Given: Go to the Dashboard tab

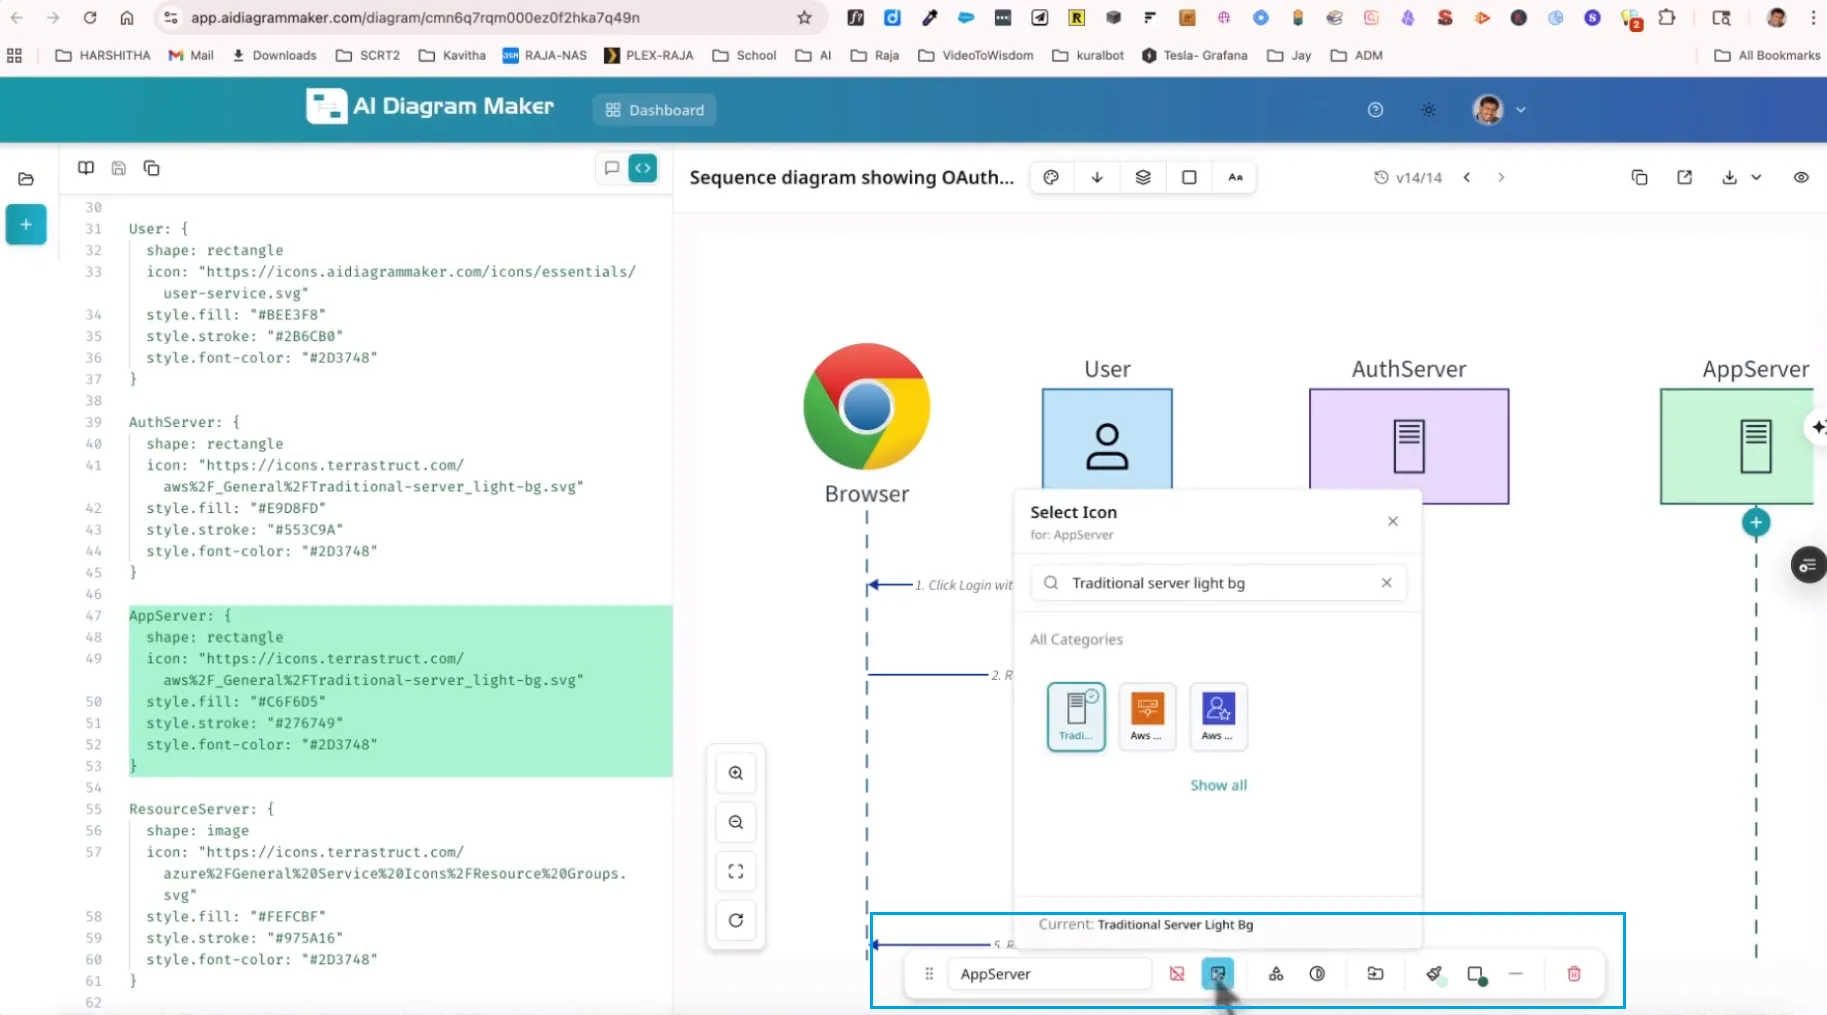Looking at the screenshot, I should pos(654,110).
